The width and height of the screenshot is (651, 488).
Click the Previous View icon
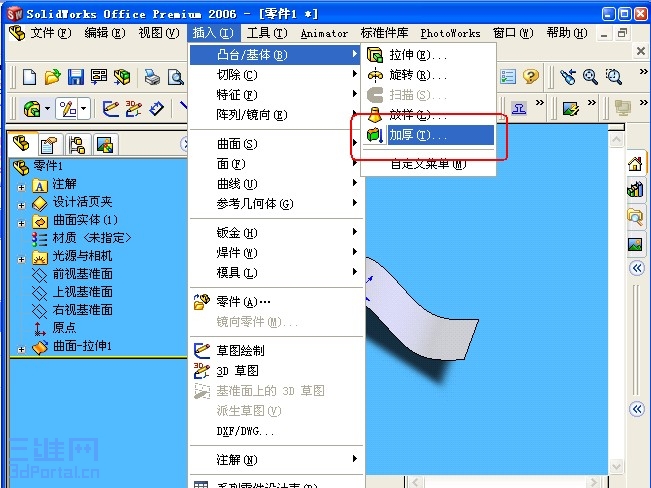568,77
